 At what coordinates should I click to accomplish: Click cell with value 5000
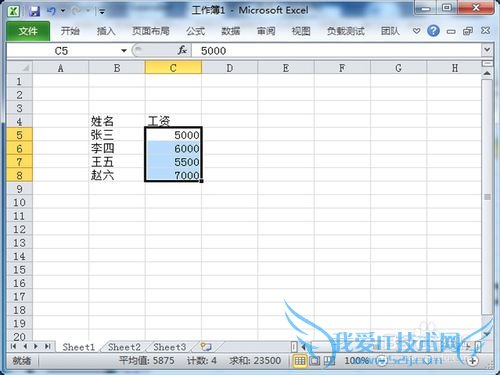(x=173, y=135)
